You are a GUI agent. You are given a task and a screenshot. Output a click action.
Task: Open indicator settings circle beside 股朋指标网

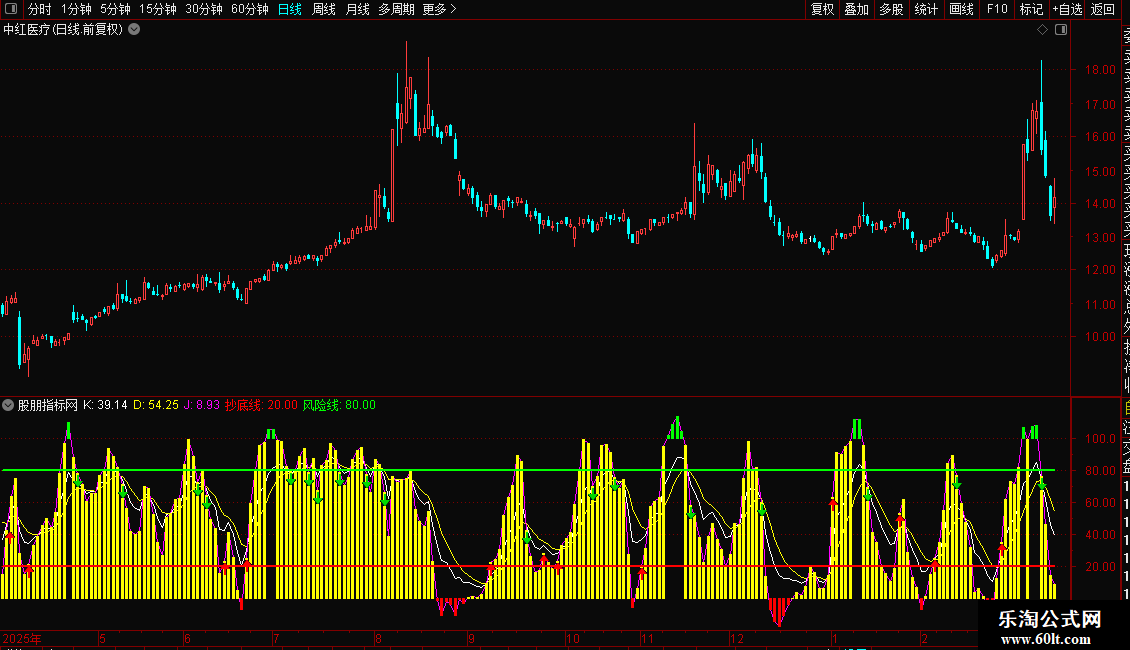(8, 405)
